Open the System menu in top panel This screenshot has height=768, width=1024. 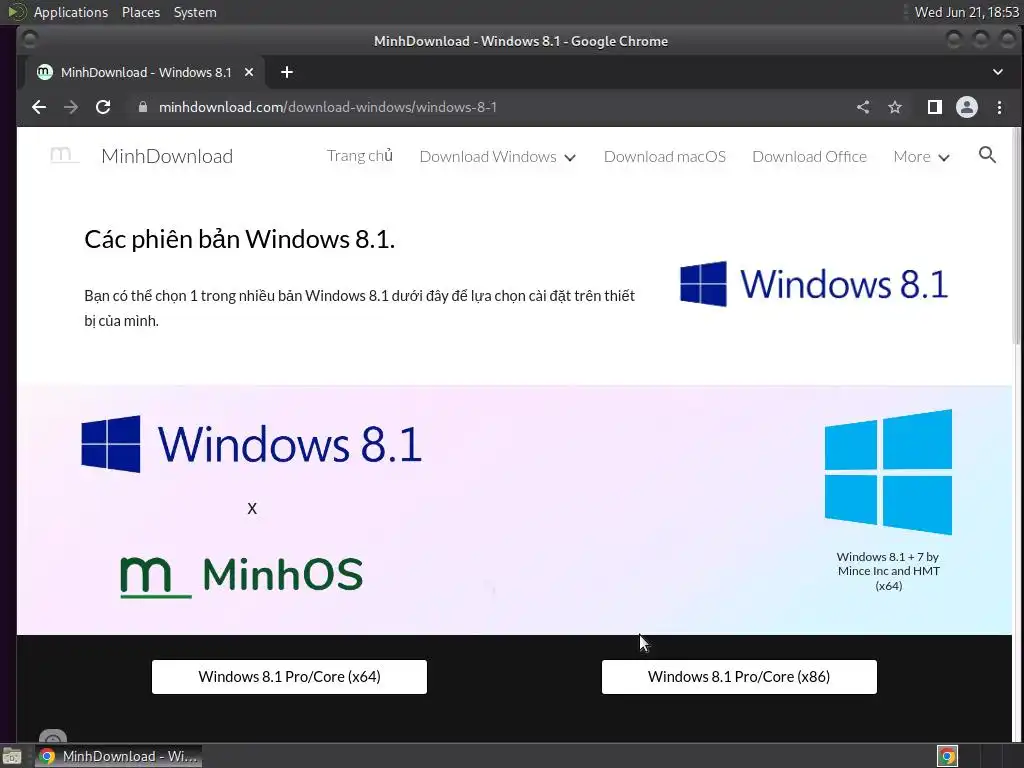pyautogui.click(x=195, y=12)
